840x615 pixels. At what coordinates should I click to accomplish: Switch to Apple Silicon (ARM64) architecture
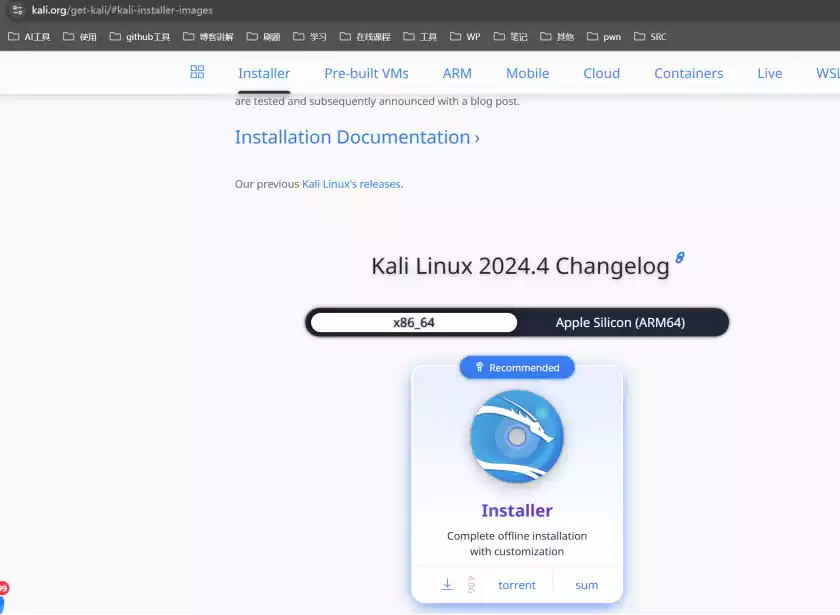pos(620,322)
